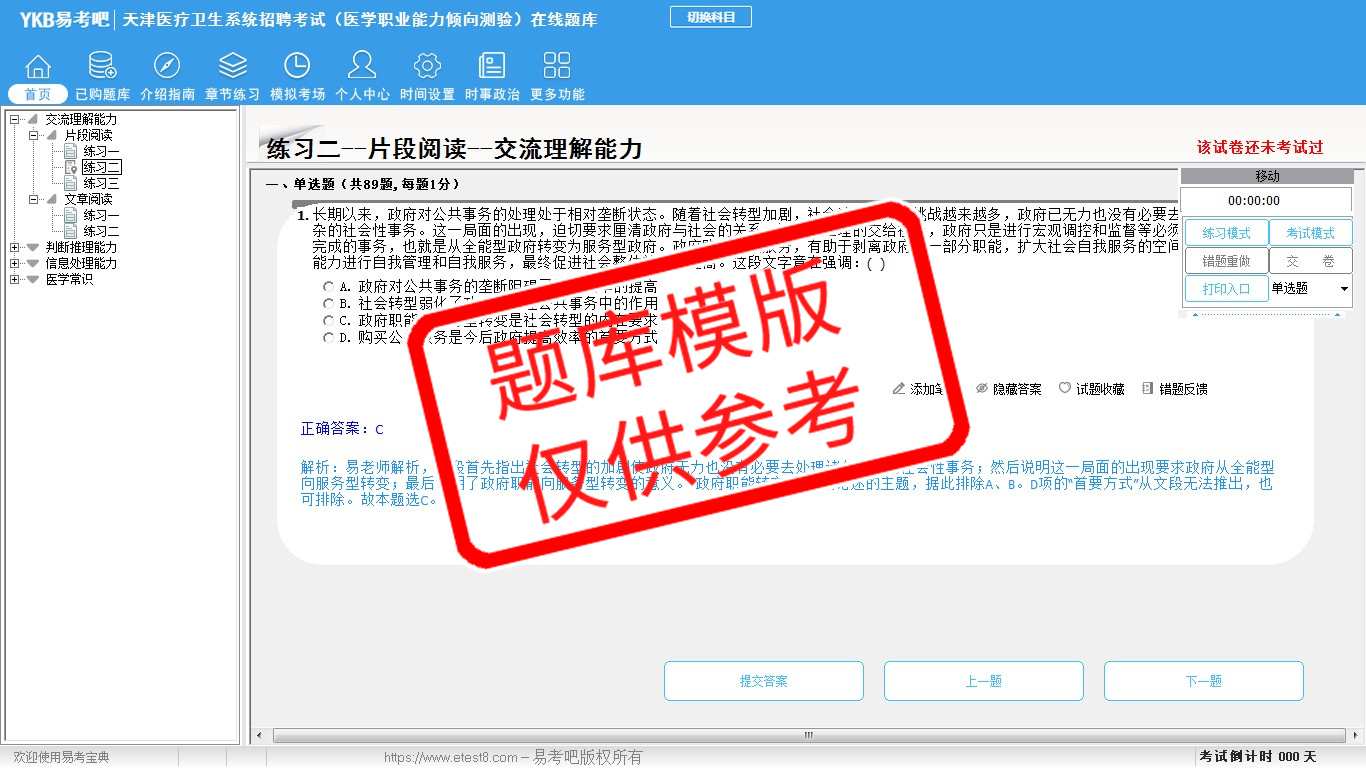This screenshot has height=768, width=1366.
Task: Open the 已购题库 database icon
Action: coord(102,67)
